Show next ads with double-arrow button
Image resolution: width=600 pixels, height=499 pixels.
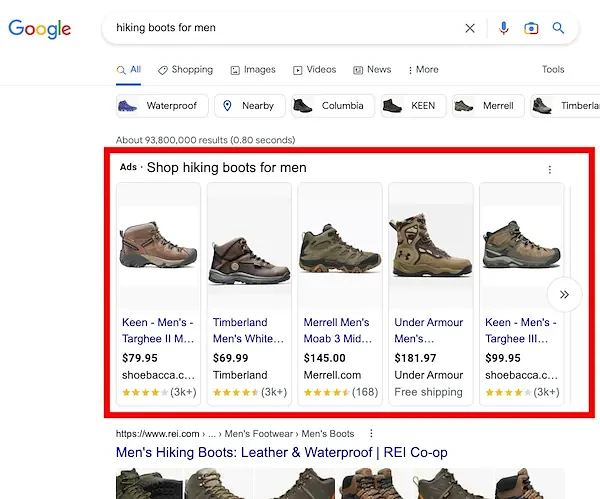pyautogui.click(x=564, y=294)
